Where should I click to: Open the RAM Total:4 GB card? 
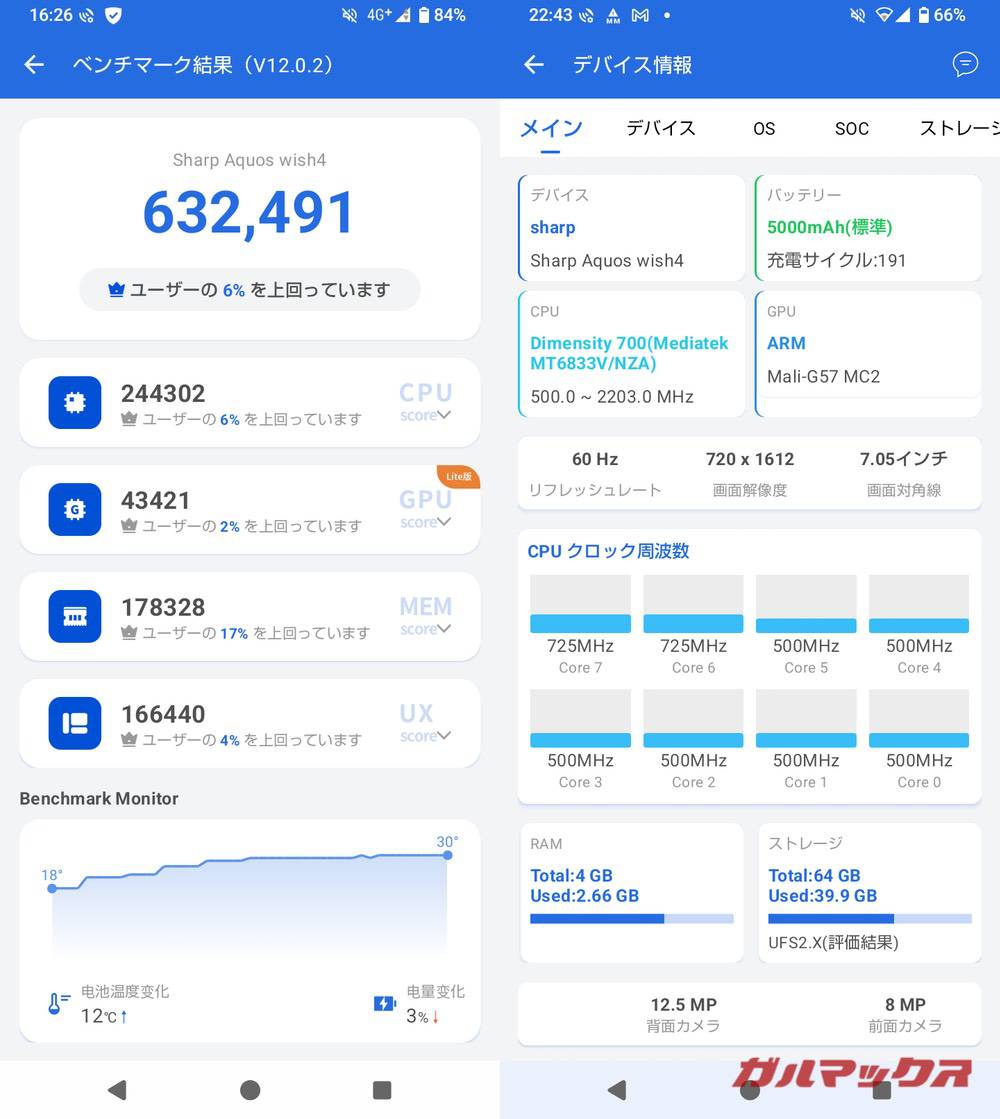tap(632, 893)
